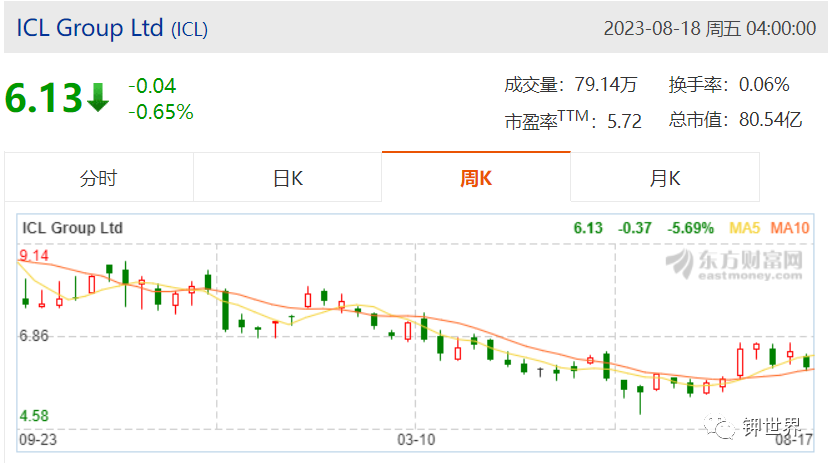Screen dimensions: 828x463
Task: Select the 周K tab
Action: click(x=476, y=178)
